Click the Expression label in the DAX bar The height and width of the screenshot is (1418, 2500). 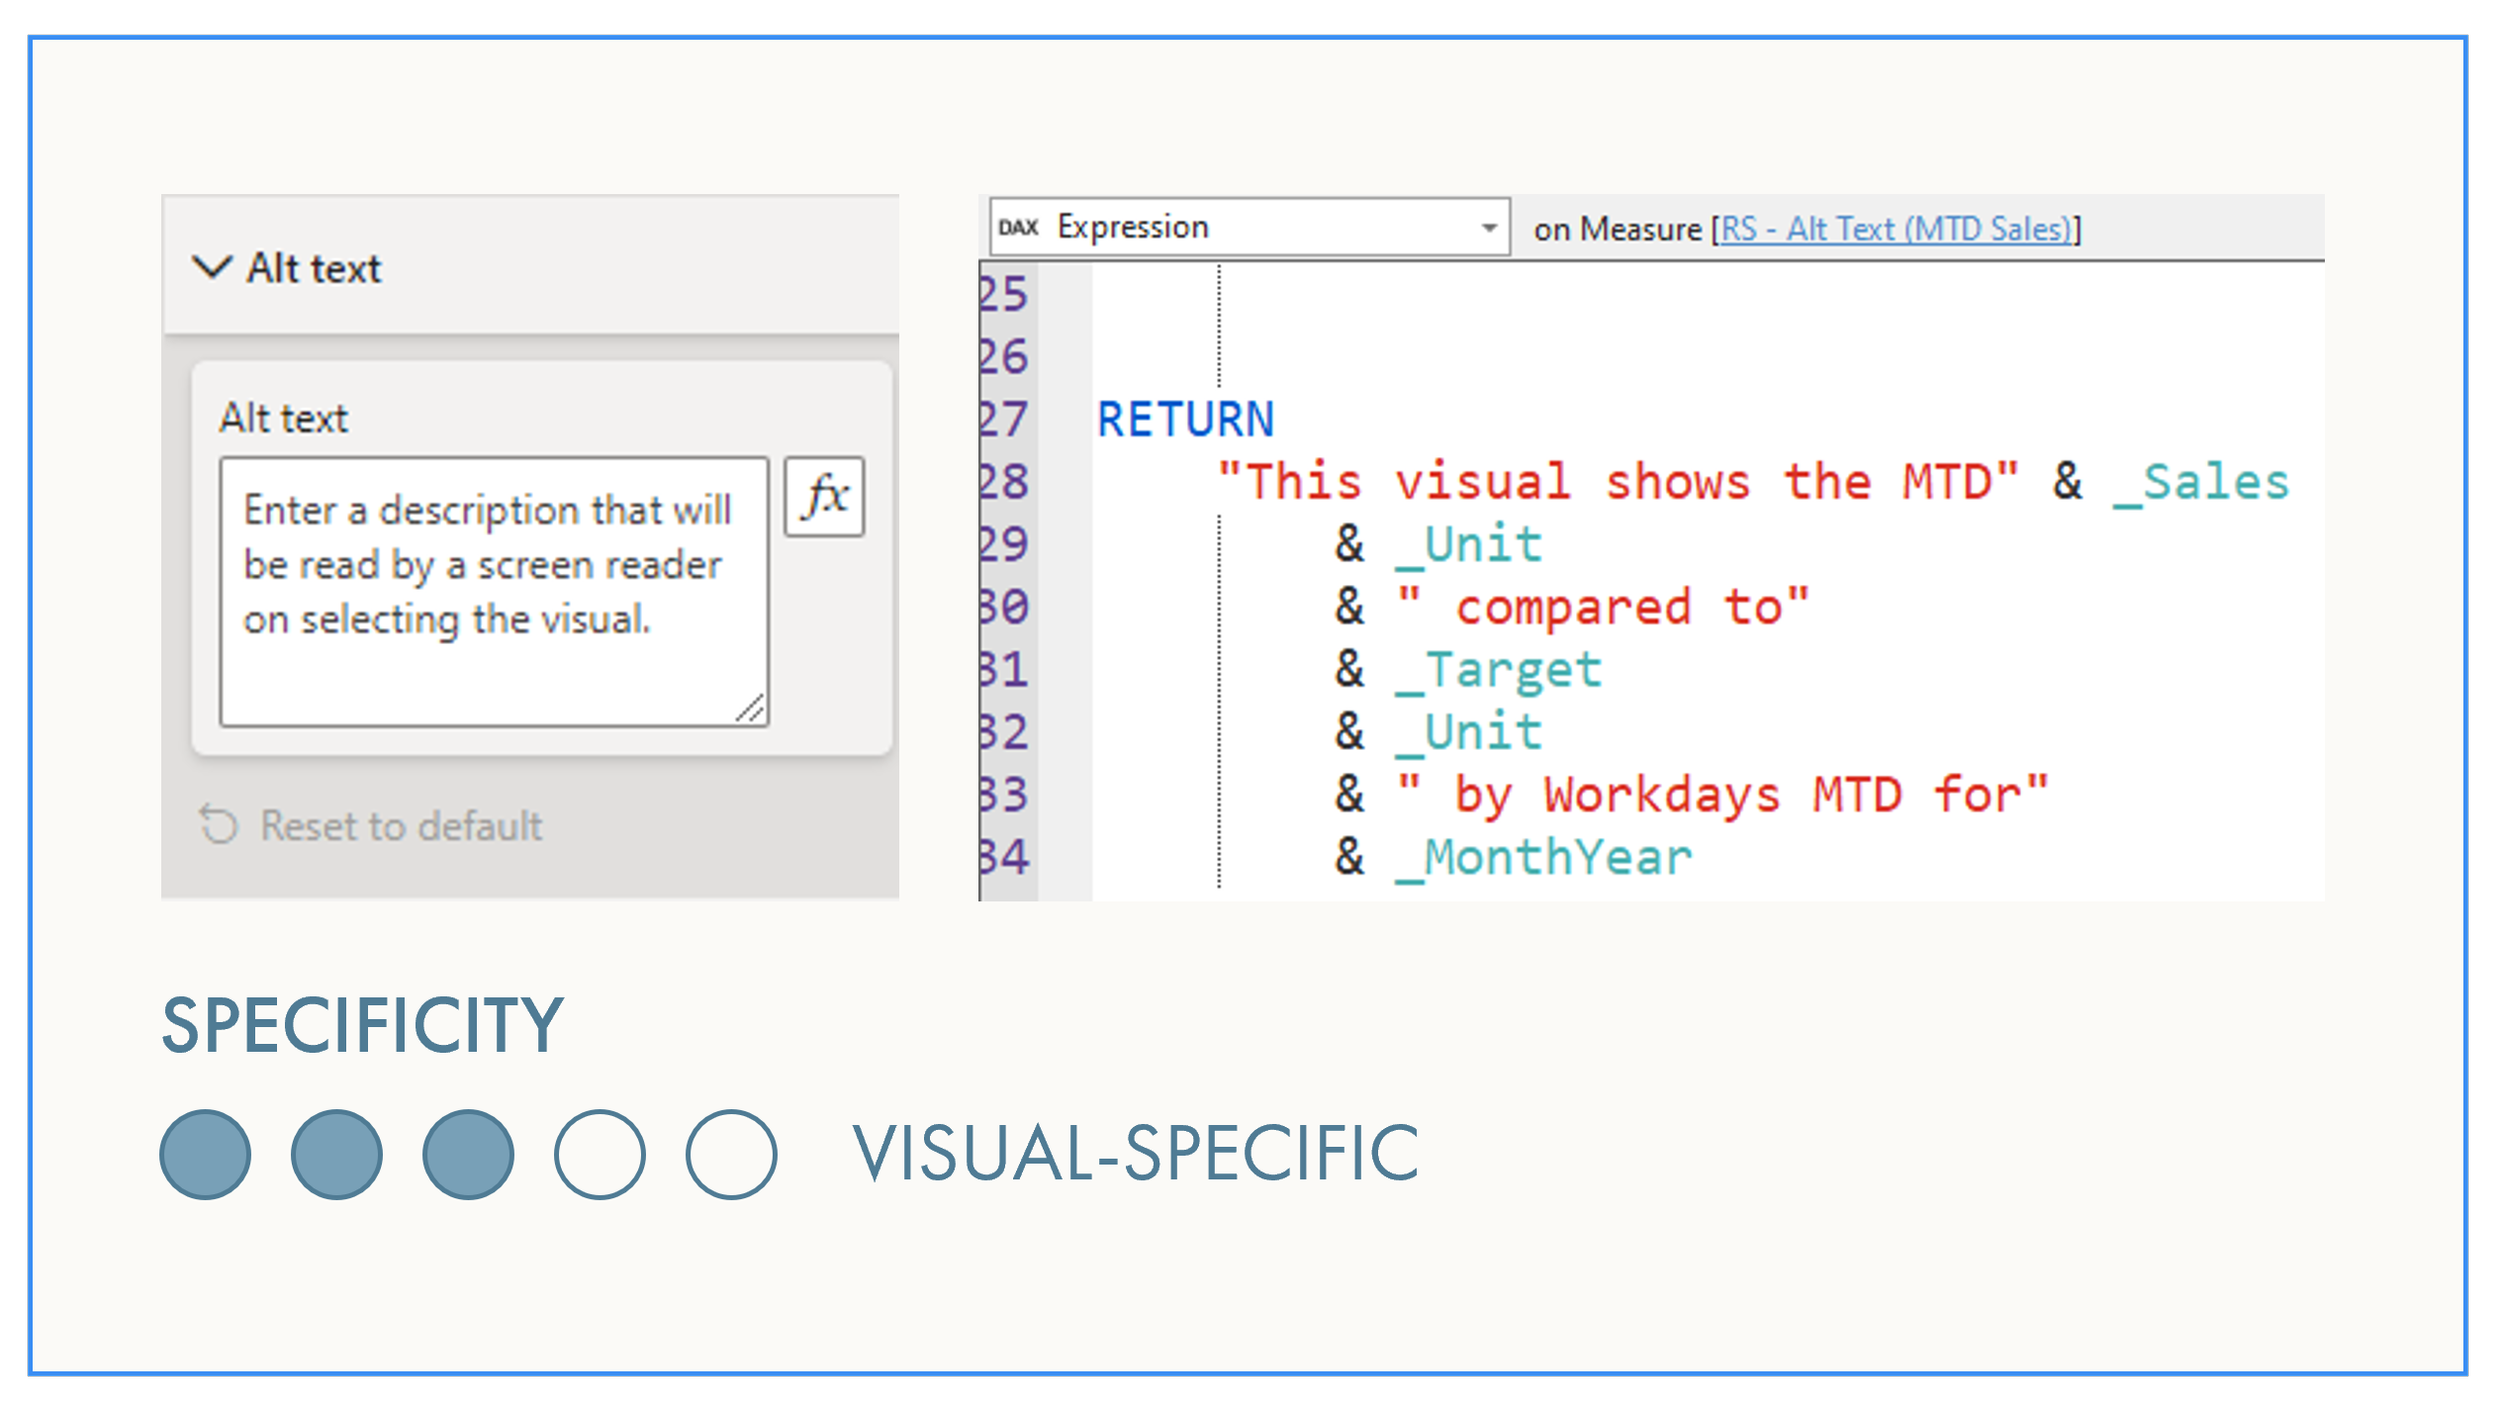1131,227
